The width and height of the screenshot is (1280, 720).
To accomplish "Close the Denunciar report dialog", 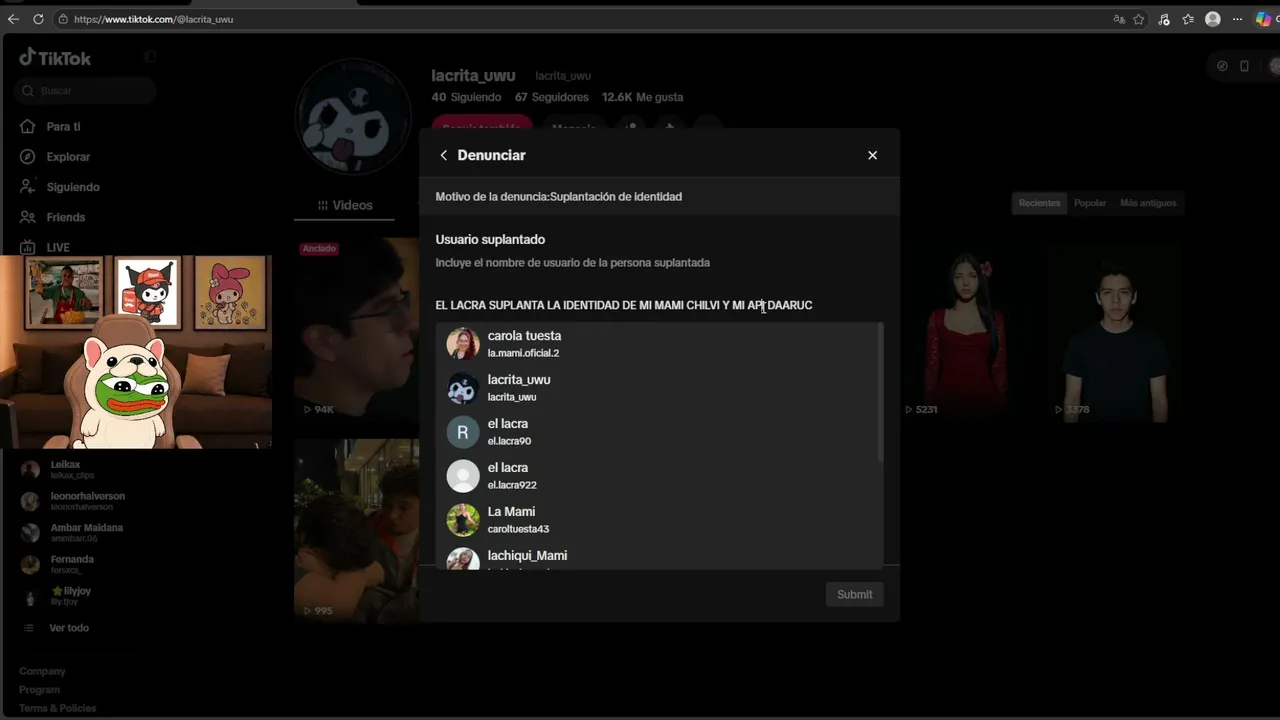I will [x=872, y=155].
